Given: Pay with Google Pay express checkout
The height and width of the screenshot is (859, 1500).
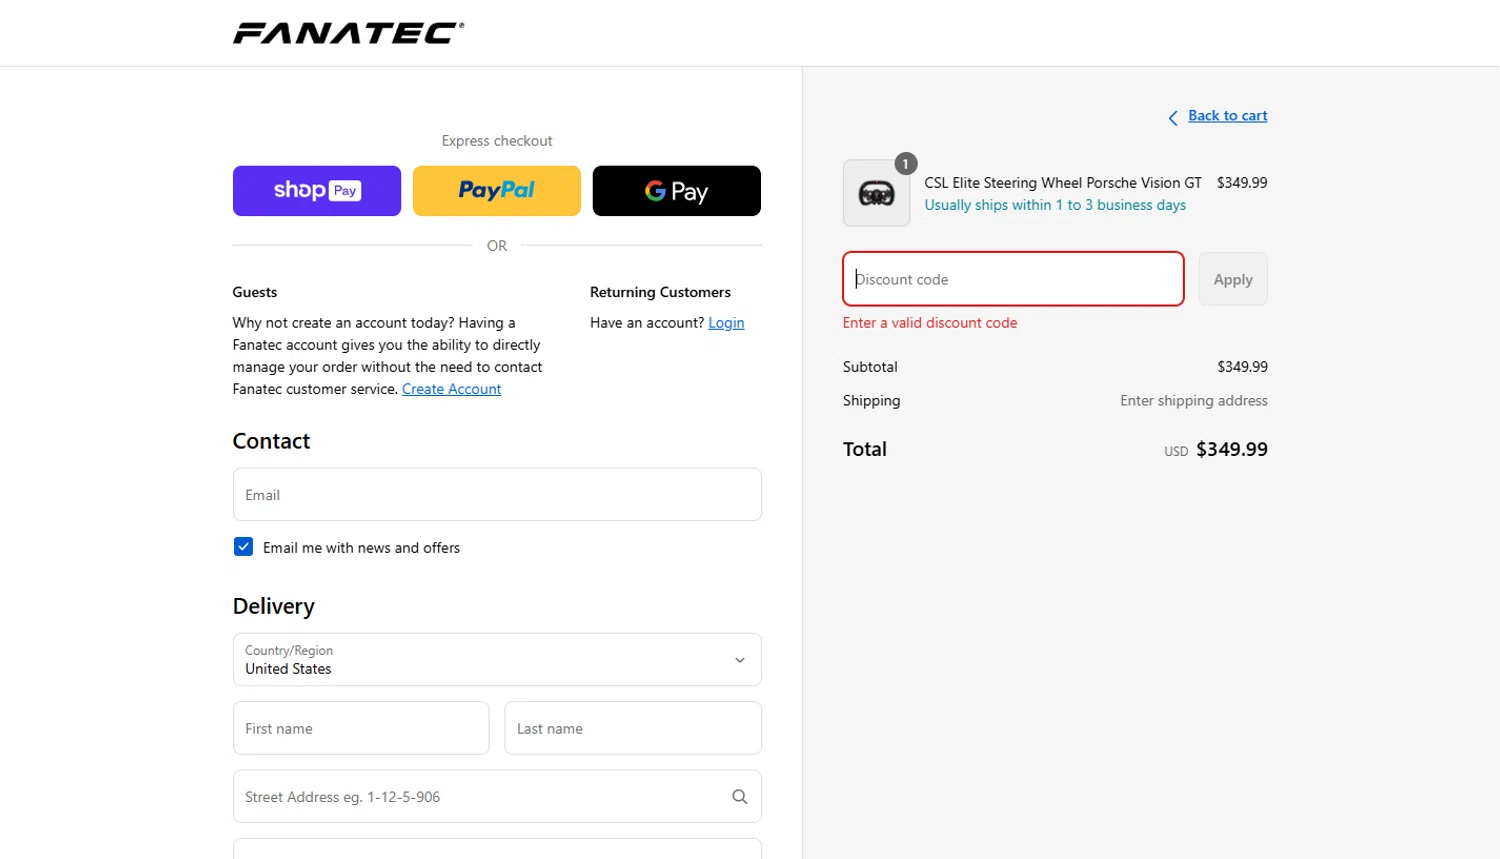Looking at the screenshot, I should point(677,191).
